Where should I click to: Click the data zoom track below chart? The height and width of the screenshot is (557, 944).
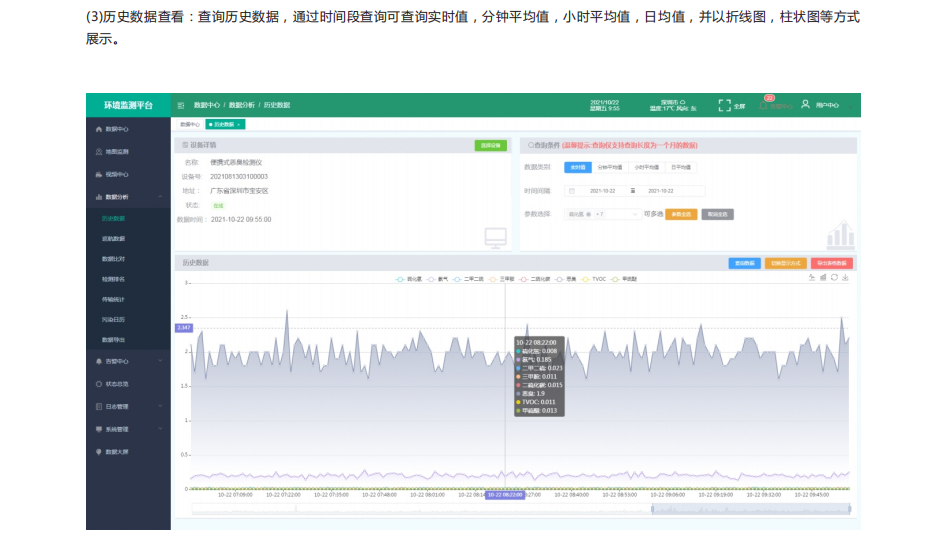click(521, 509)
